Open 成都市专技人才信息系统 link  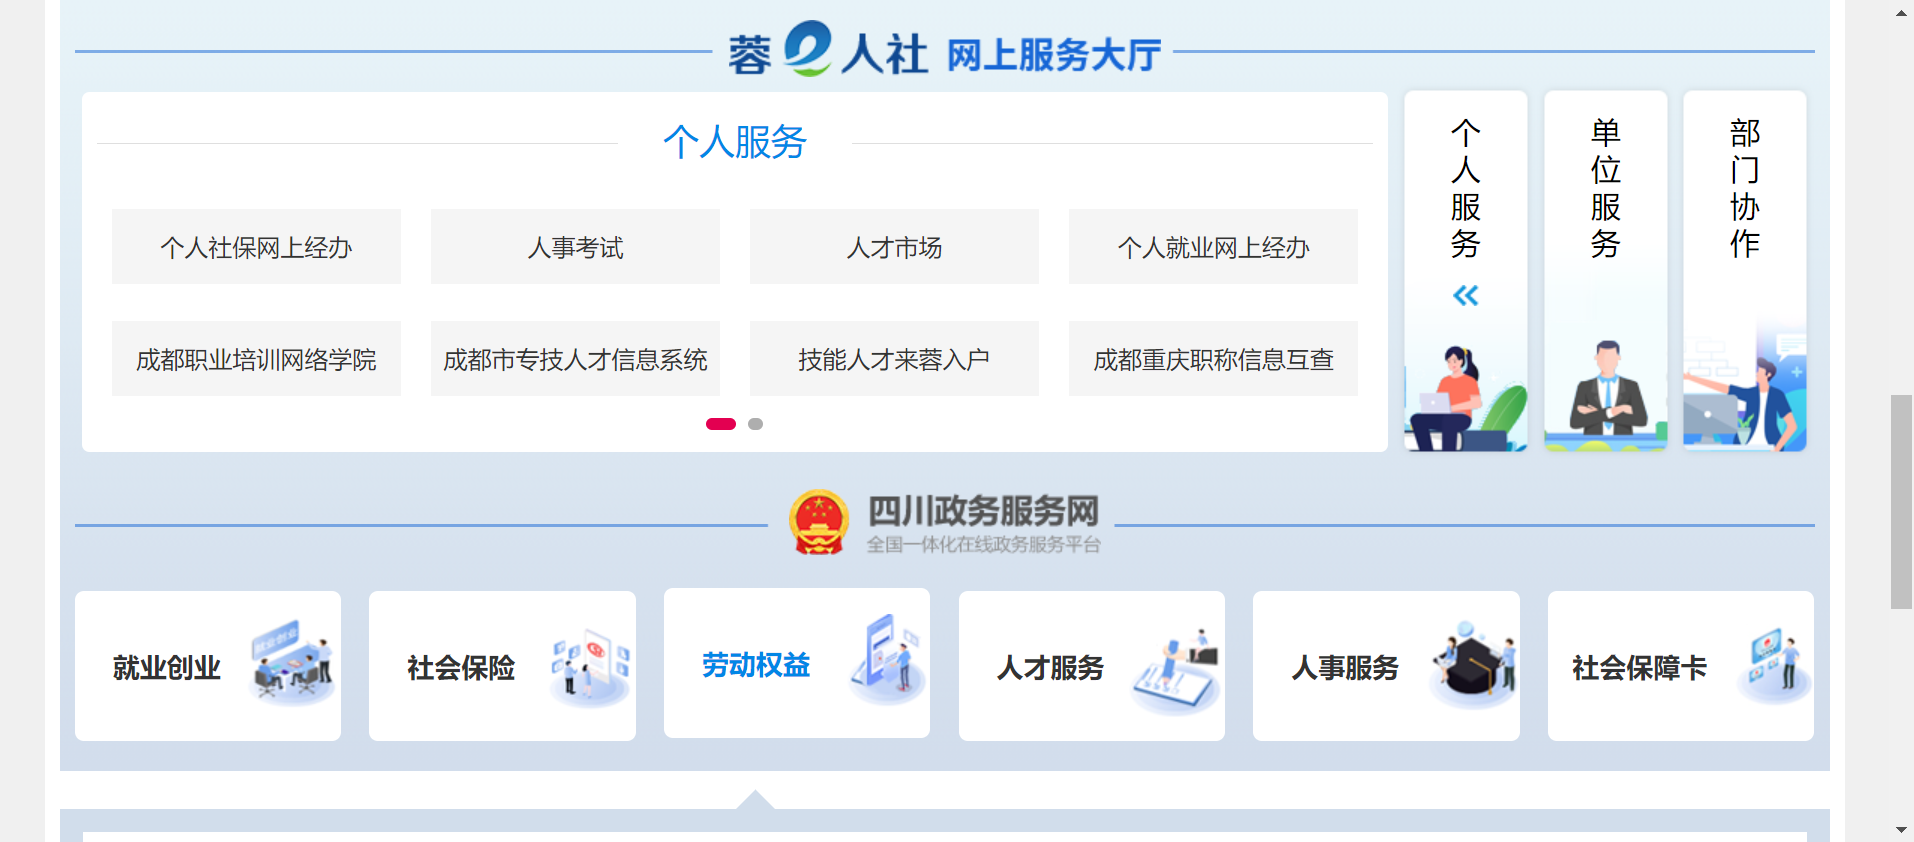click(x=575, y=358)
